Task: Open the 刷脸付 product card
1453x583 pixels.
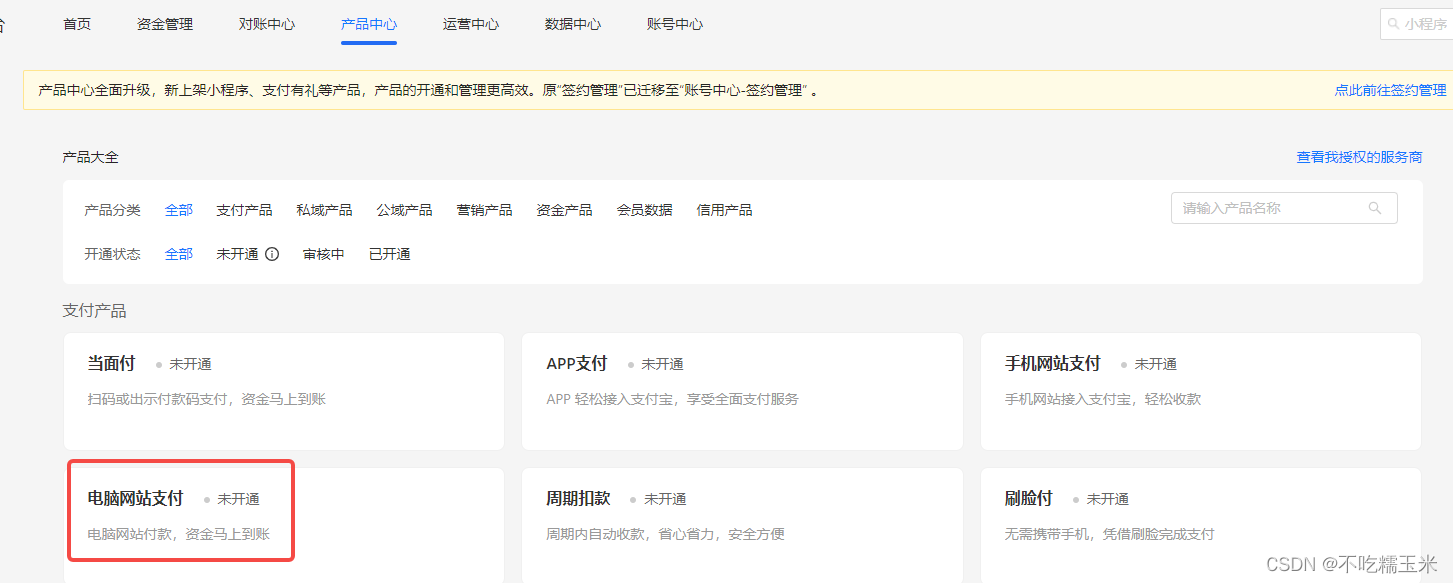Action: tap(1201, 525)
